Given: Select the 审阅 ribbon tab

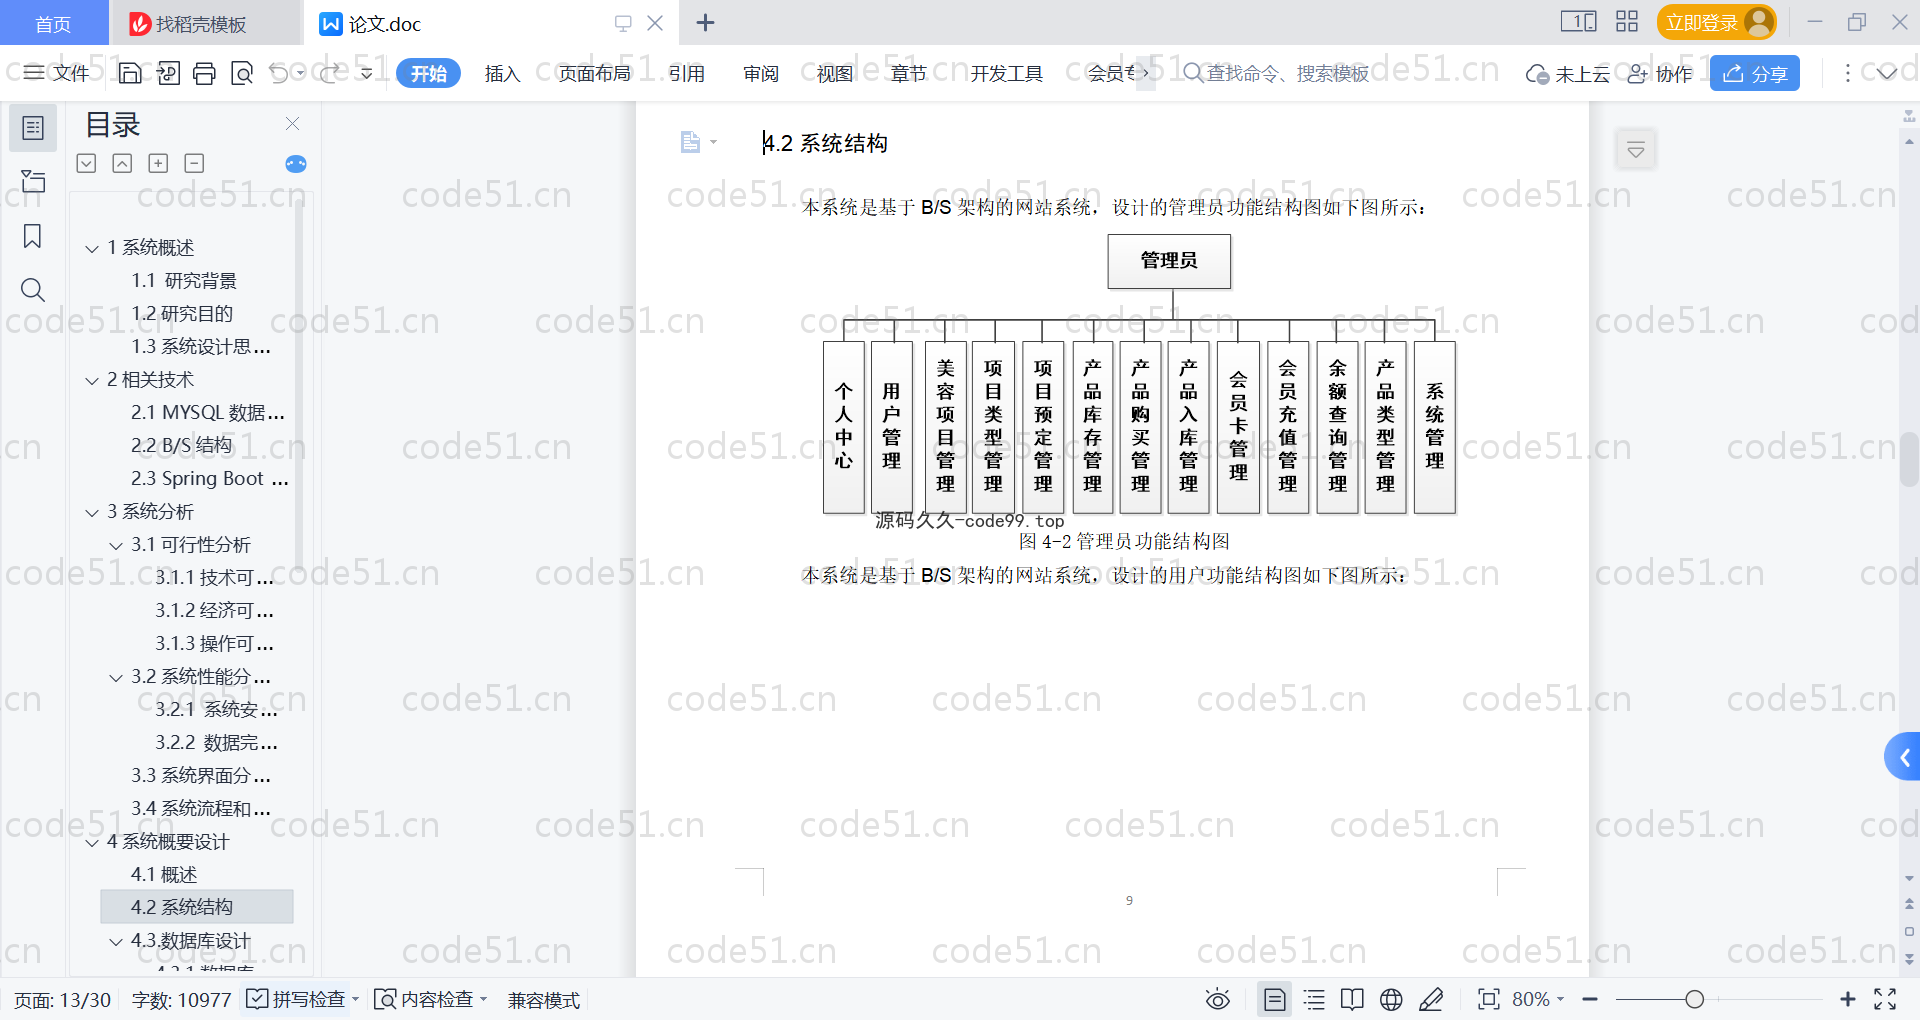Looking at the screenshot, I should (761, 73).
